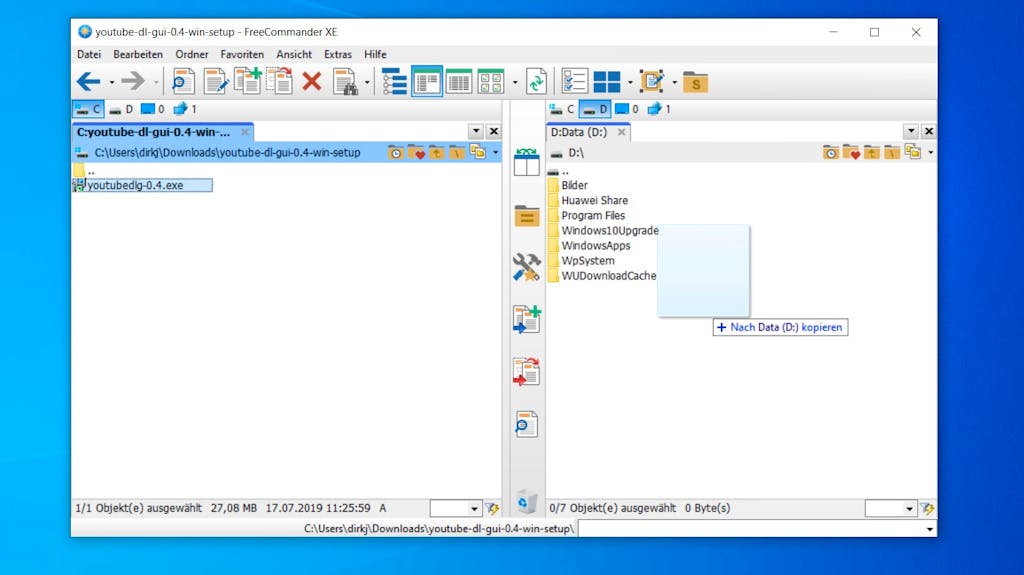
Task: Click middle bar viewer magnifier icon
Action: click(x=526, y=424)
